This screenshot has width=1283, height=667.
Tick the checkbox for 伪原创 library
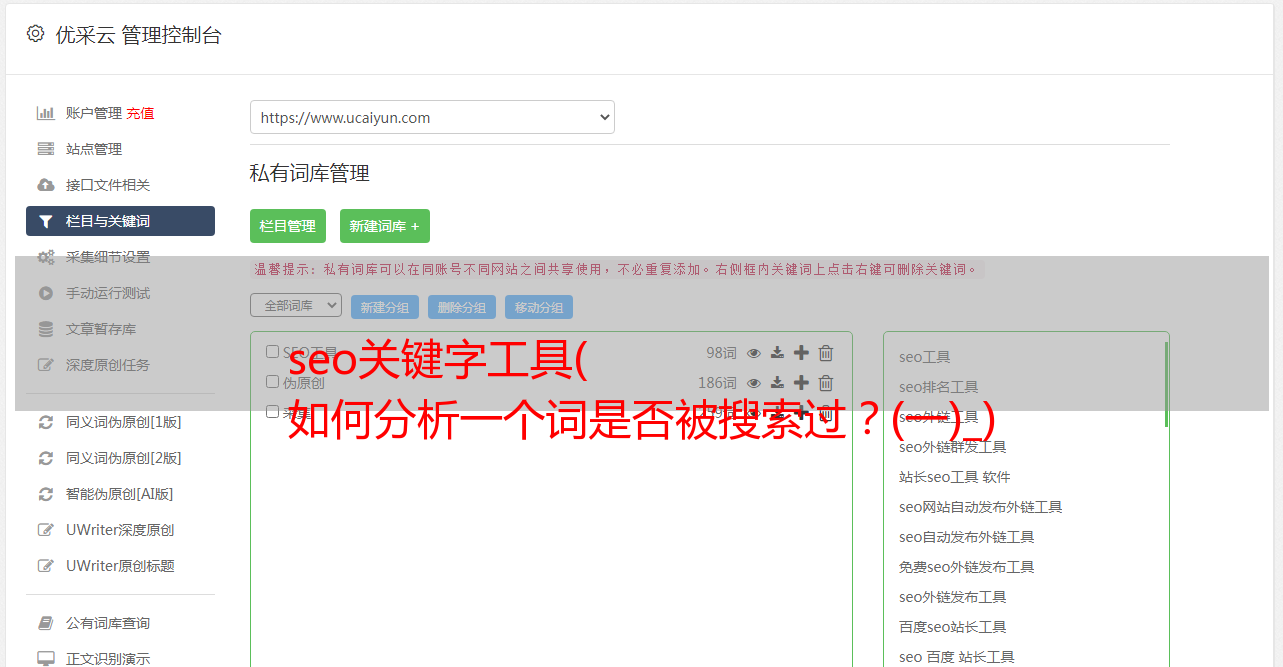coord(272,382)
